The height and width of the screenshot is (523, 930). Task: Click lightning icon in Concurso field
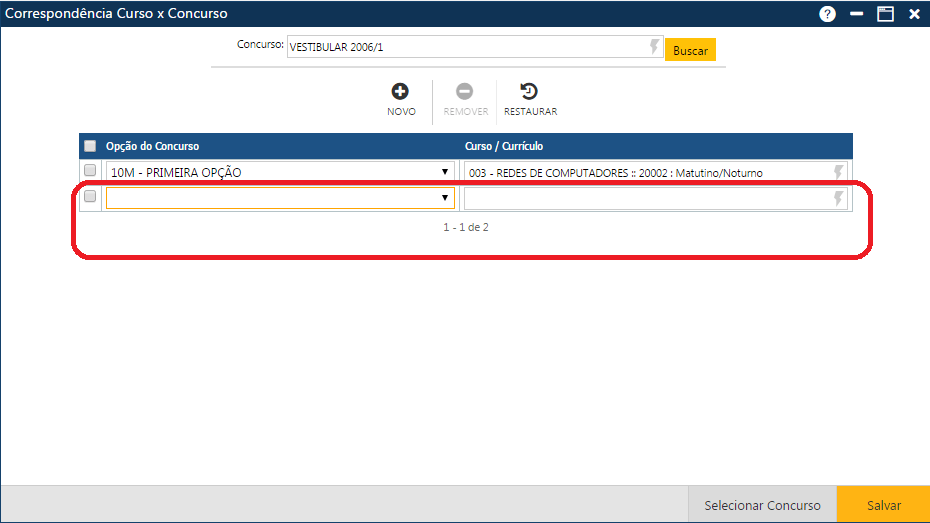coord(655,47)
